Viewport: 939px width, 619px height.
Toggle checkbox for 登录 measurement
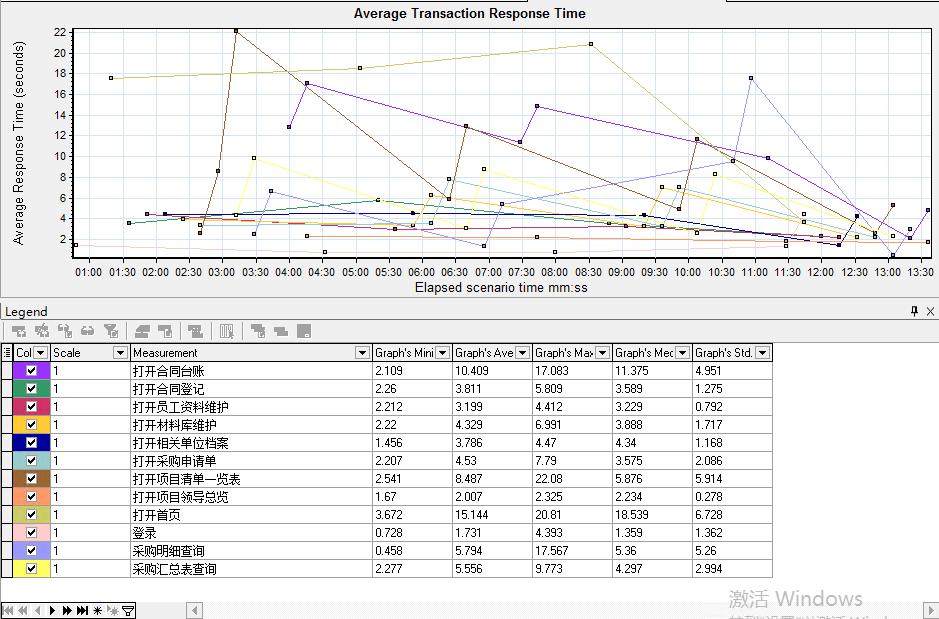[x=31, y=533]
